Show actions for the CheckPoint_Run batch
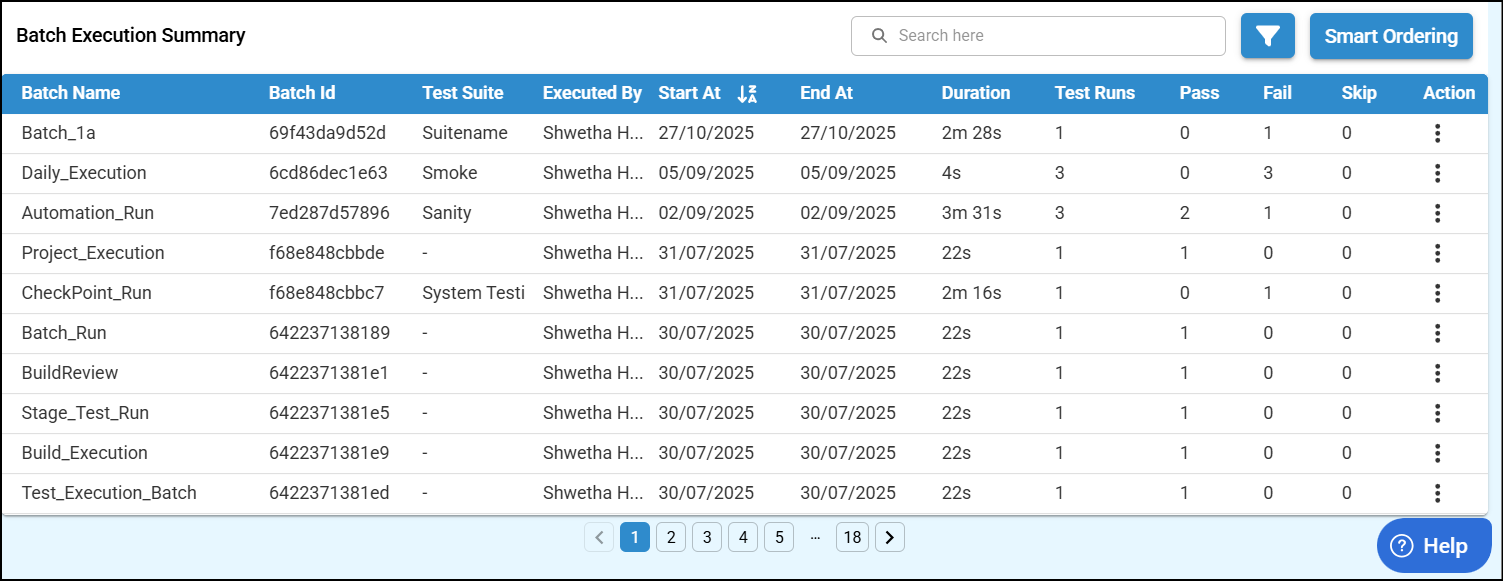 point(1437,293)
